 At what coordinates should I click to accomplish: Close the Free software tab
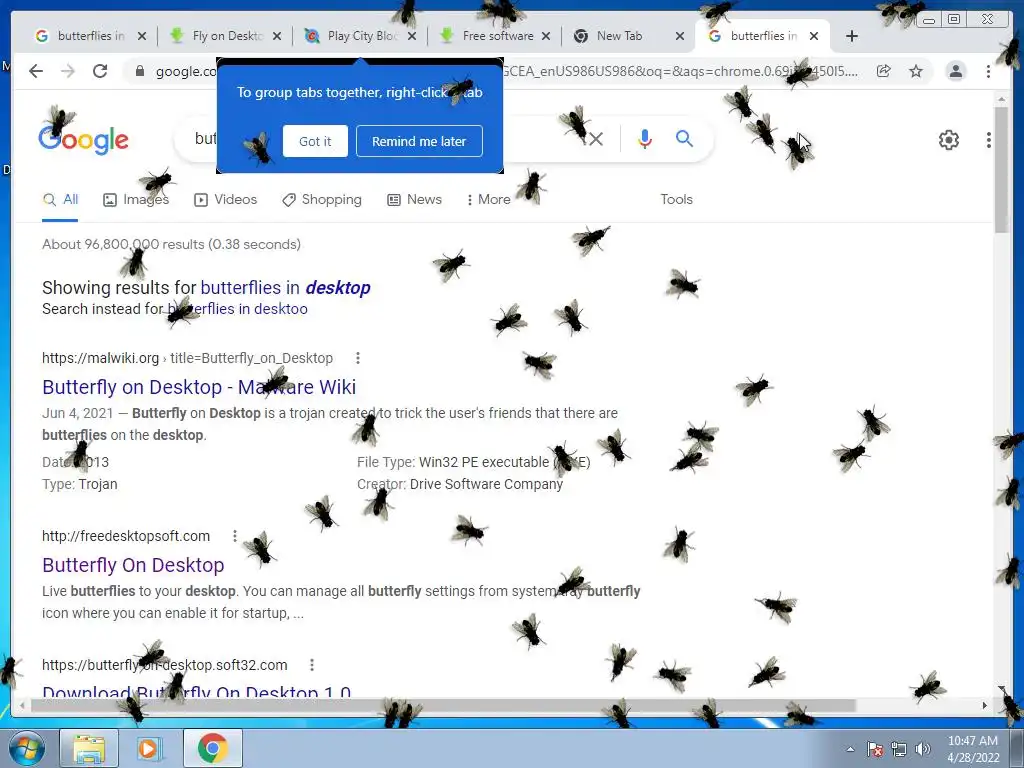[x=546, y=37]
